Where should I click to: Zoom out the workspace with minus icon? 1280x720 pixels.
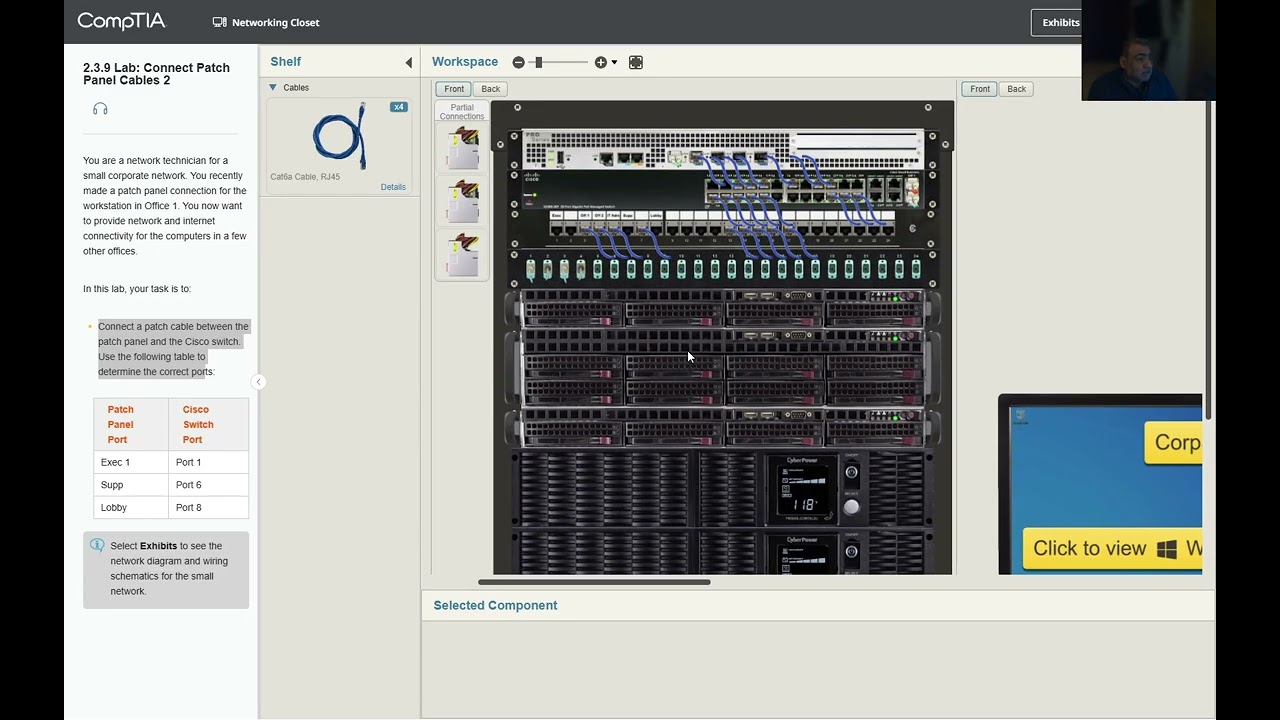tap(518, 62)
